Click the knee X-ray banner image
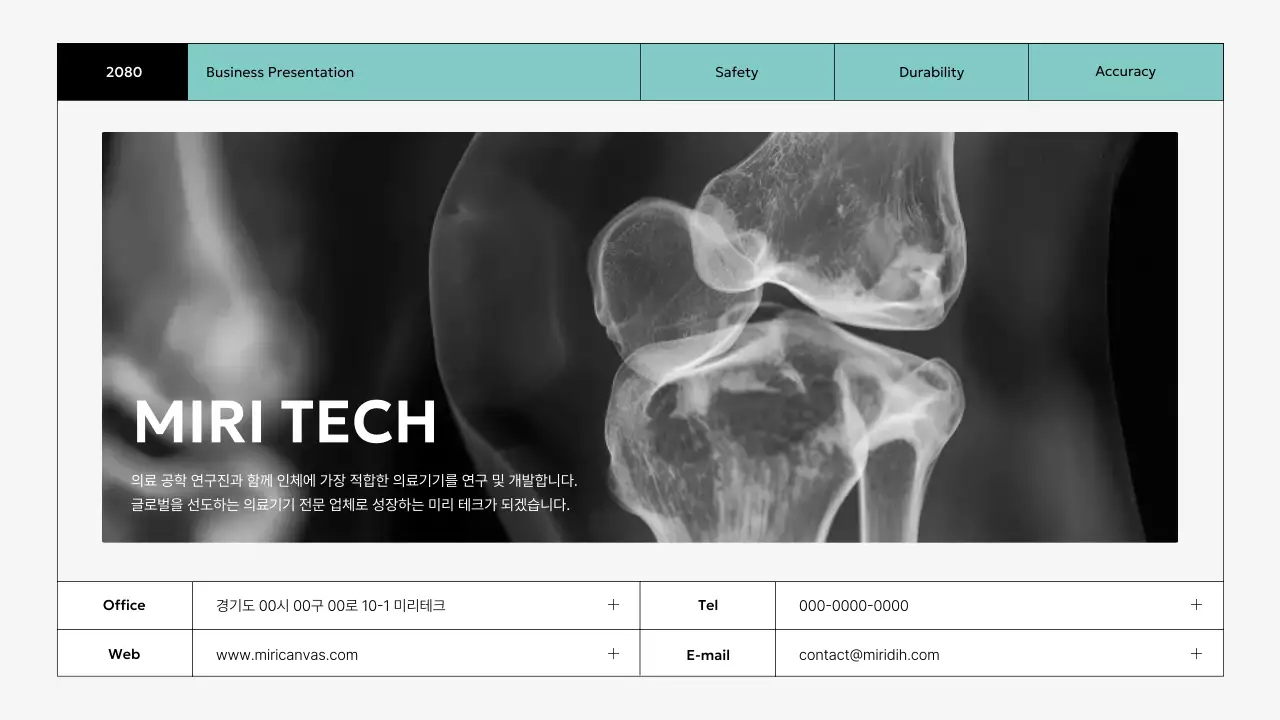Image resolution: width=1280 pixels, height=720 pixels. [780, 300]
